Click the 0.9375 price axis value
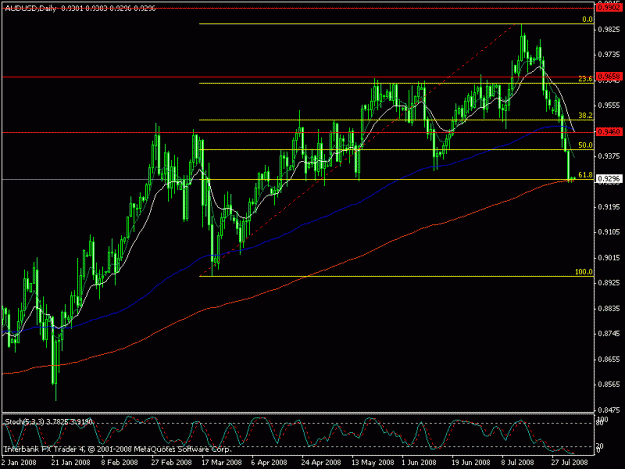This screenshot has width=625, height=469. click(x=609, y=156)
